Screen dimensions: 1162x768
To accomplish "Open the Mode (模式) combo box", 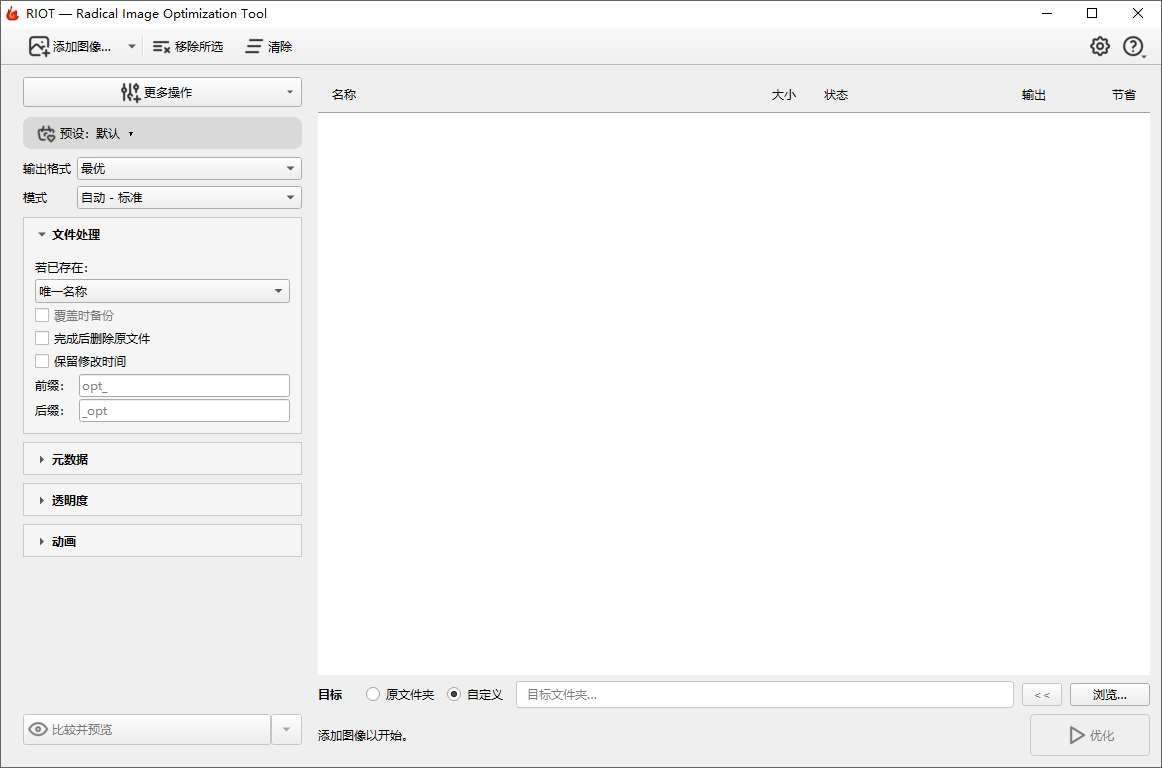I will (189, 197).
